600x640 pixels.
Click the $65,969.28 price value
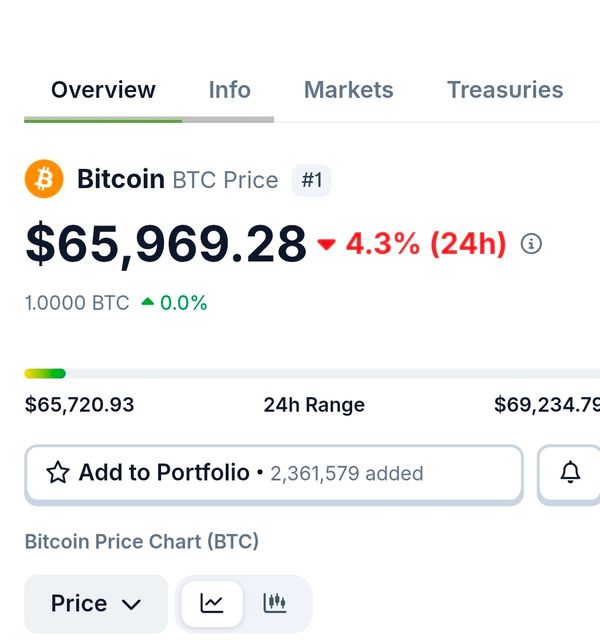click(x=166, y=244)
